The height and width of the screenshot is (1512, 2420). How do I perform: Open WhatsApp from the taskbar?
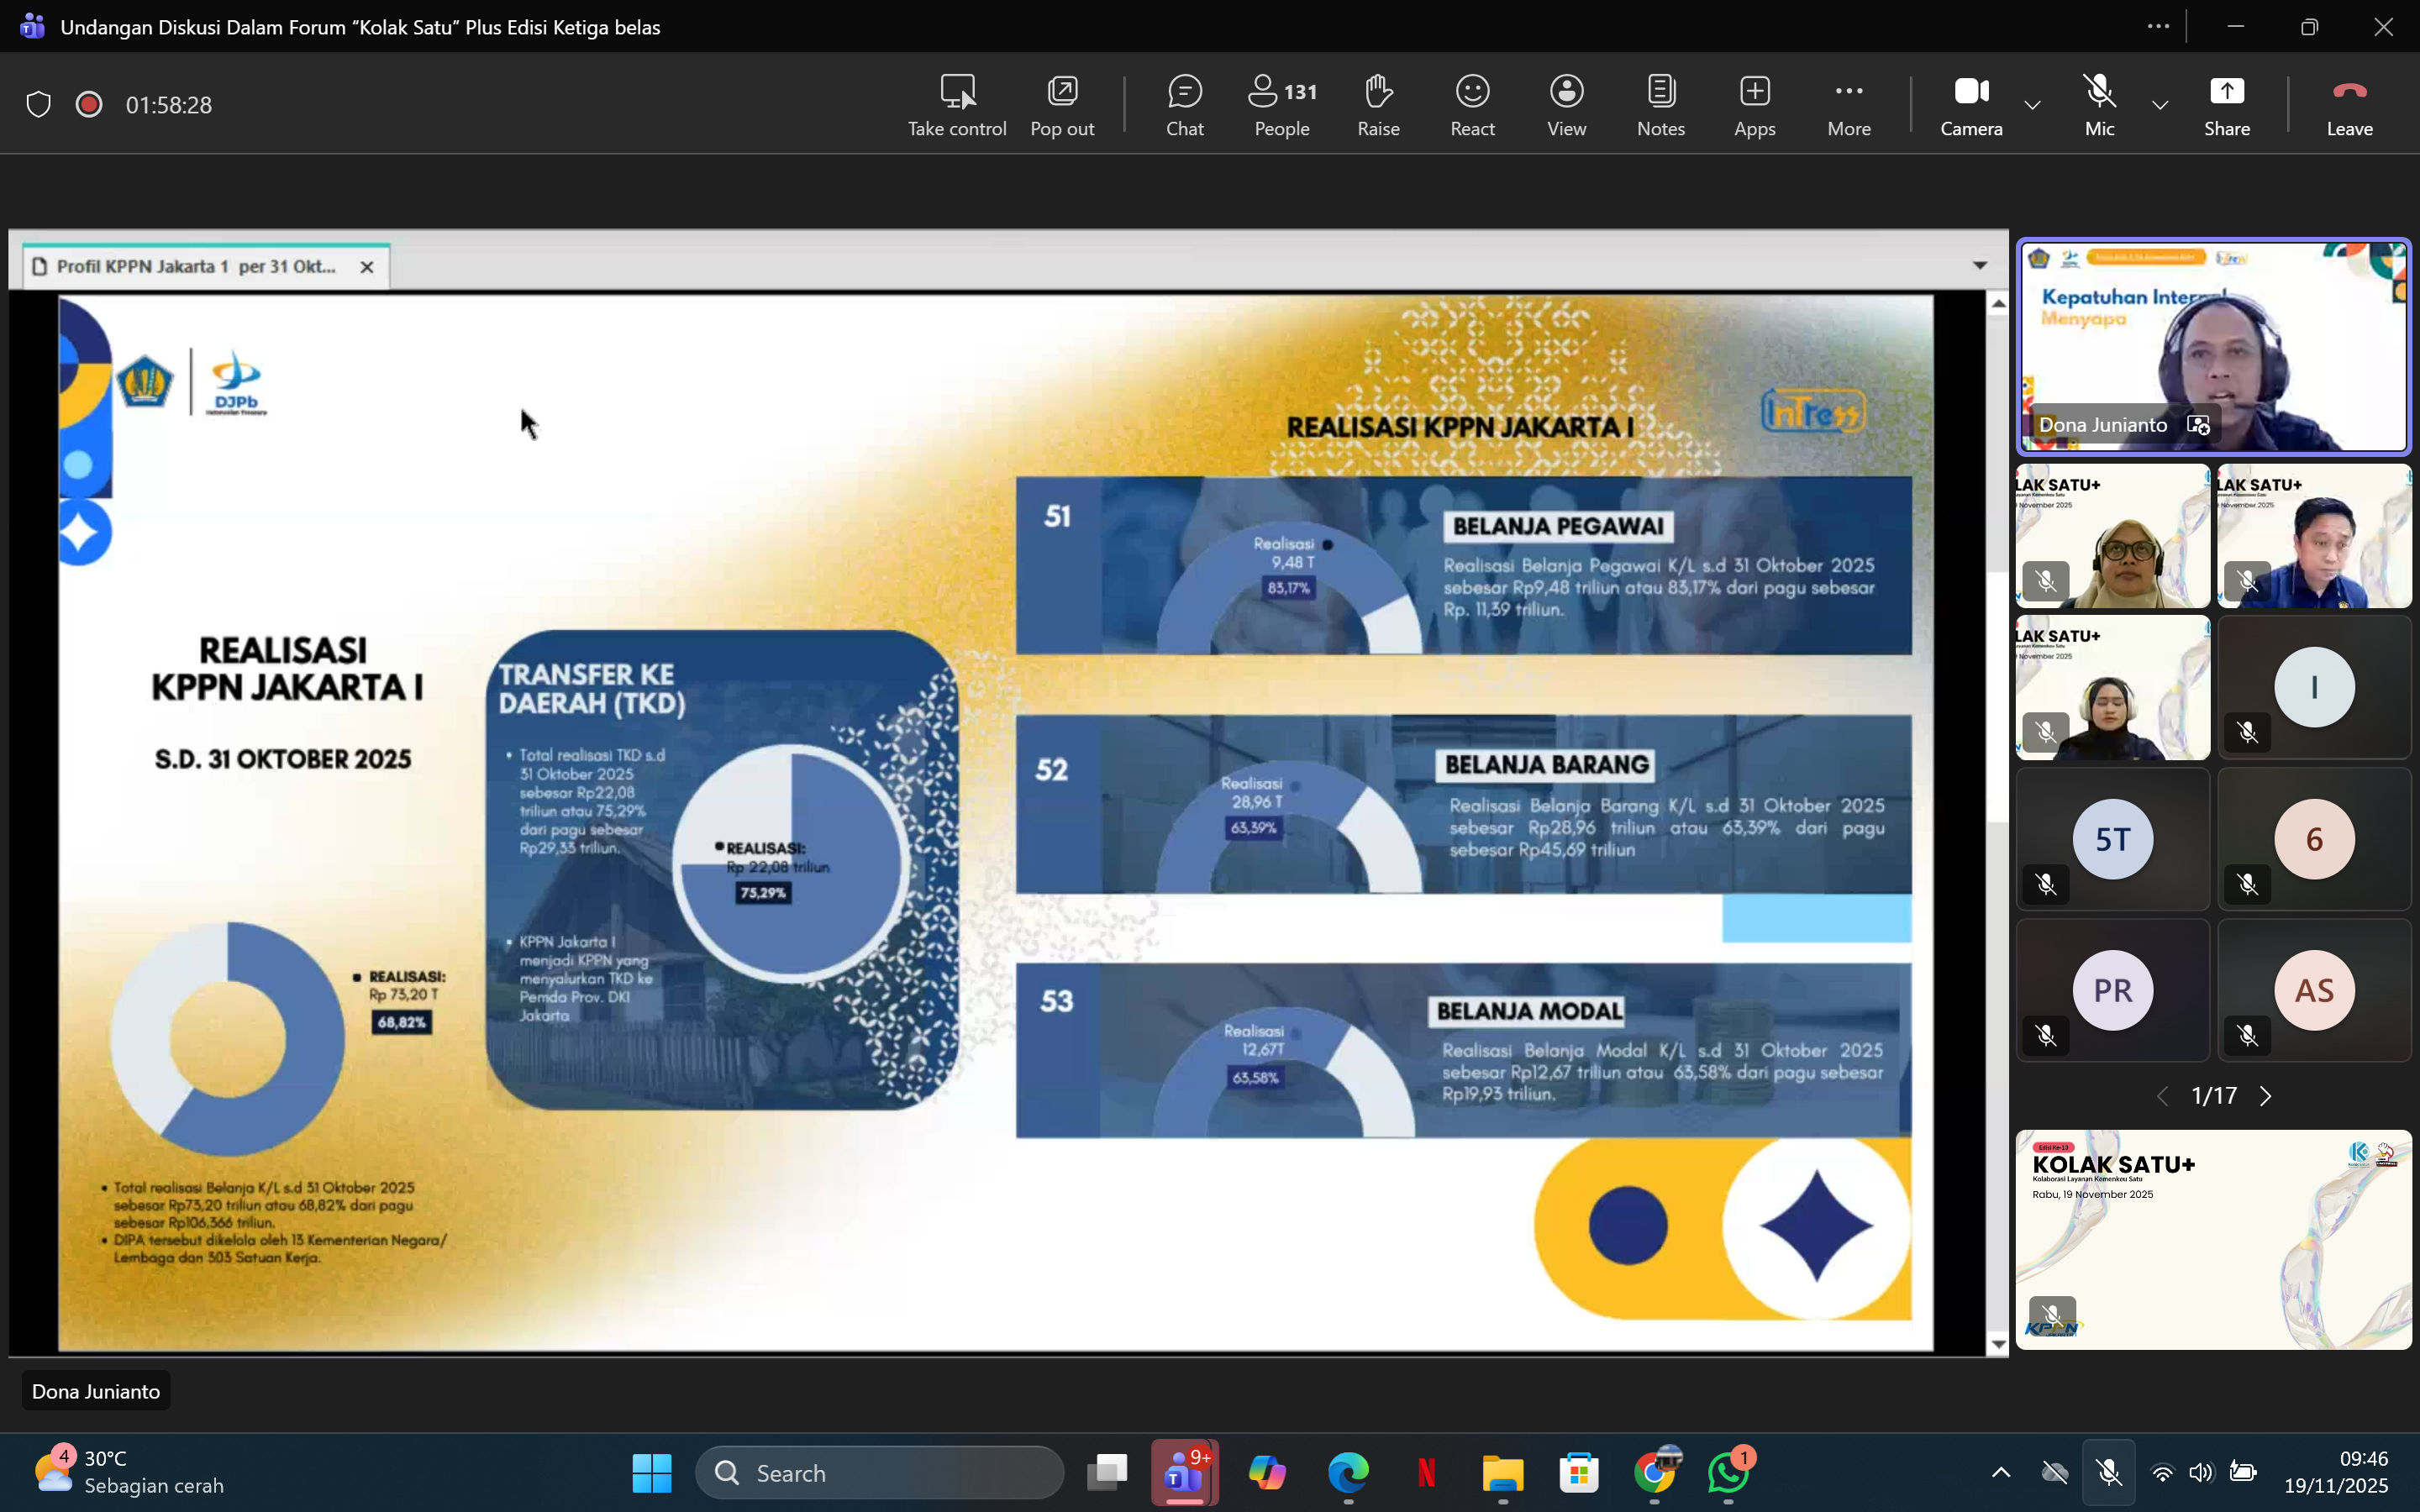point(1728,1472)
